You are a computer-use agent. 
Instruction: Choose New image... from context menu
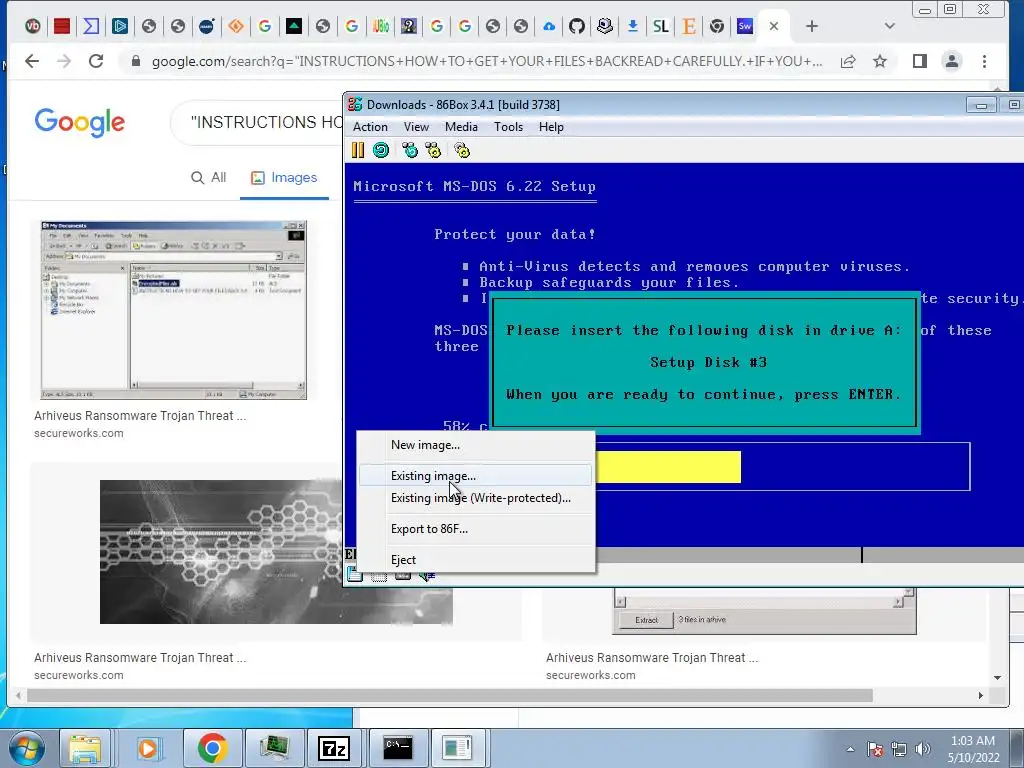475,445
